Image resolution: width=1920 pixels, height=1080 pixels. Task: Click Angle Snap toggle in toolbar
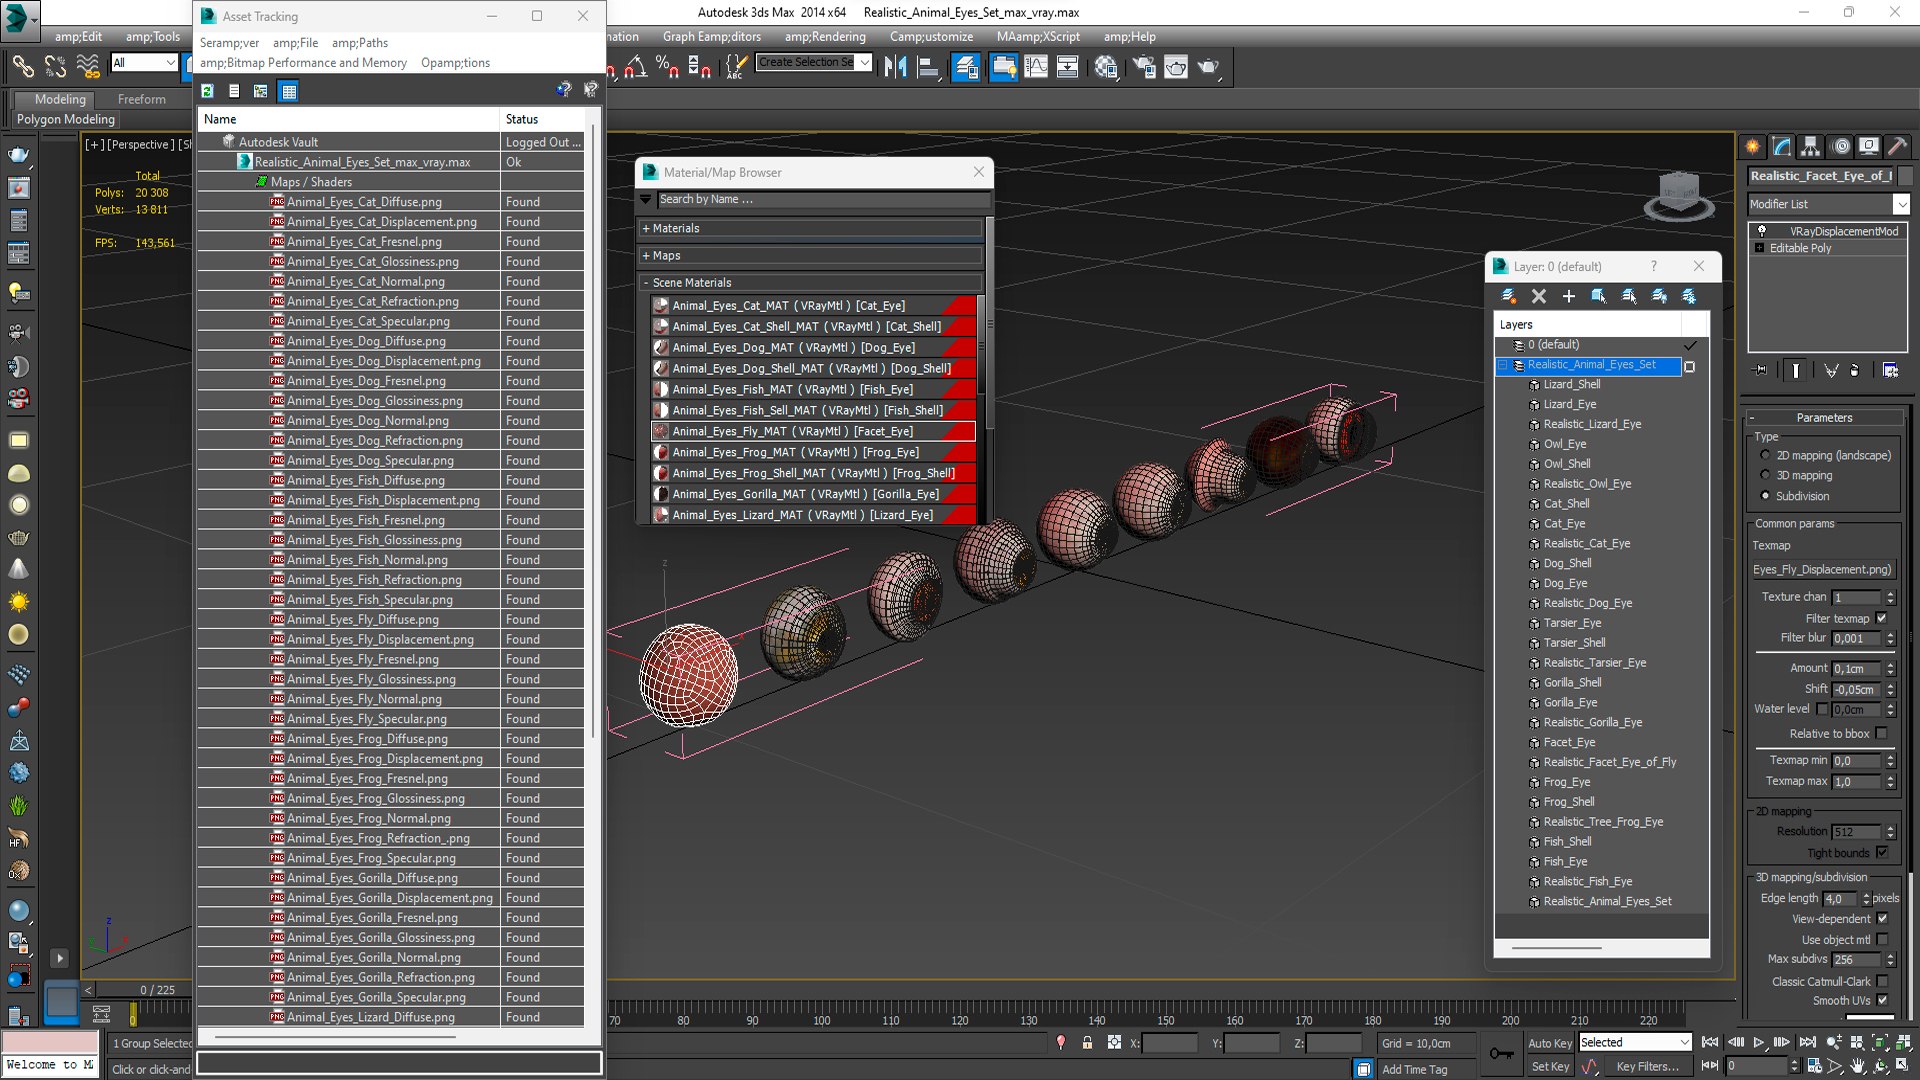pos(634,67)
